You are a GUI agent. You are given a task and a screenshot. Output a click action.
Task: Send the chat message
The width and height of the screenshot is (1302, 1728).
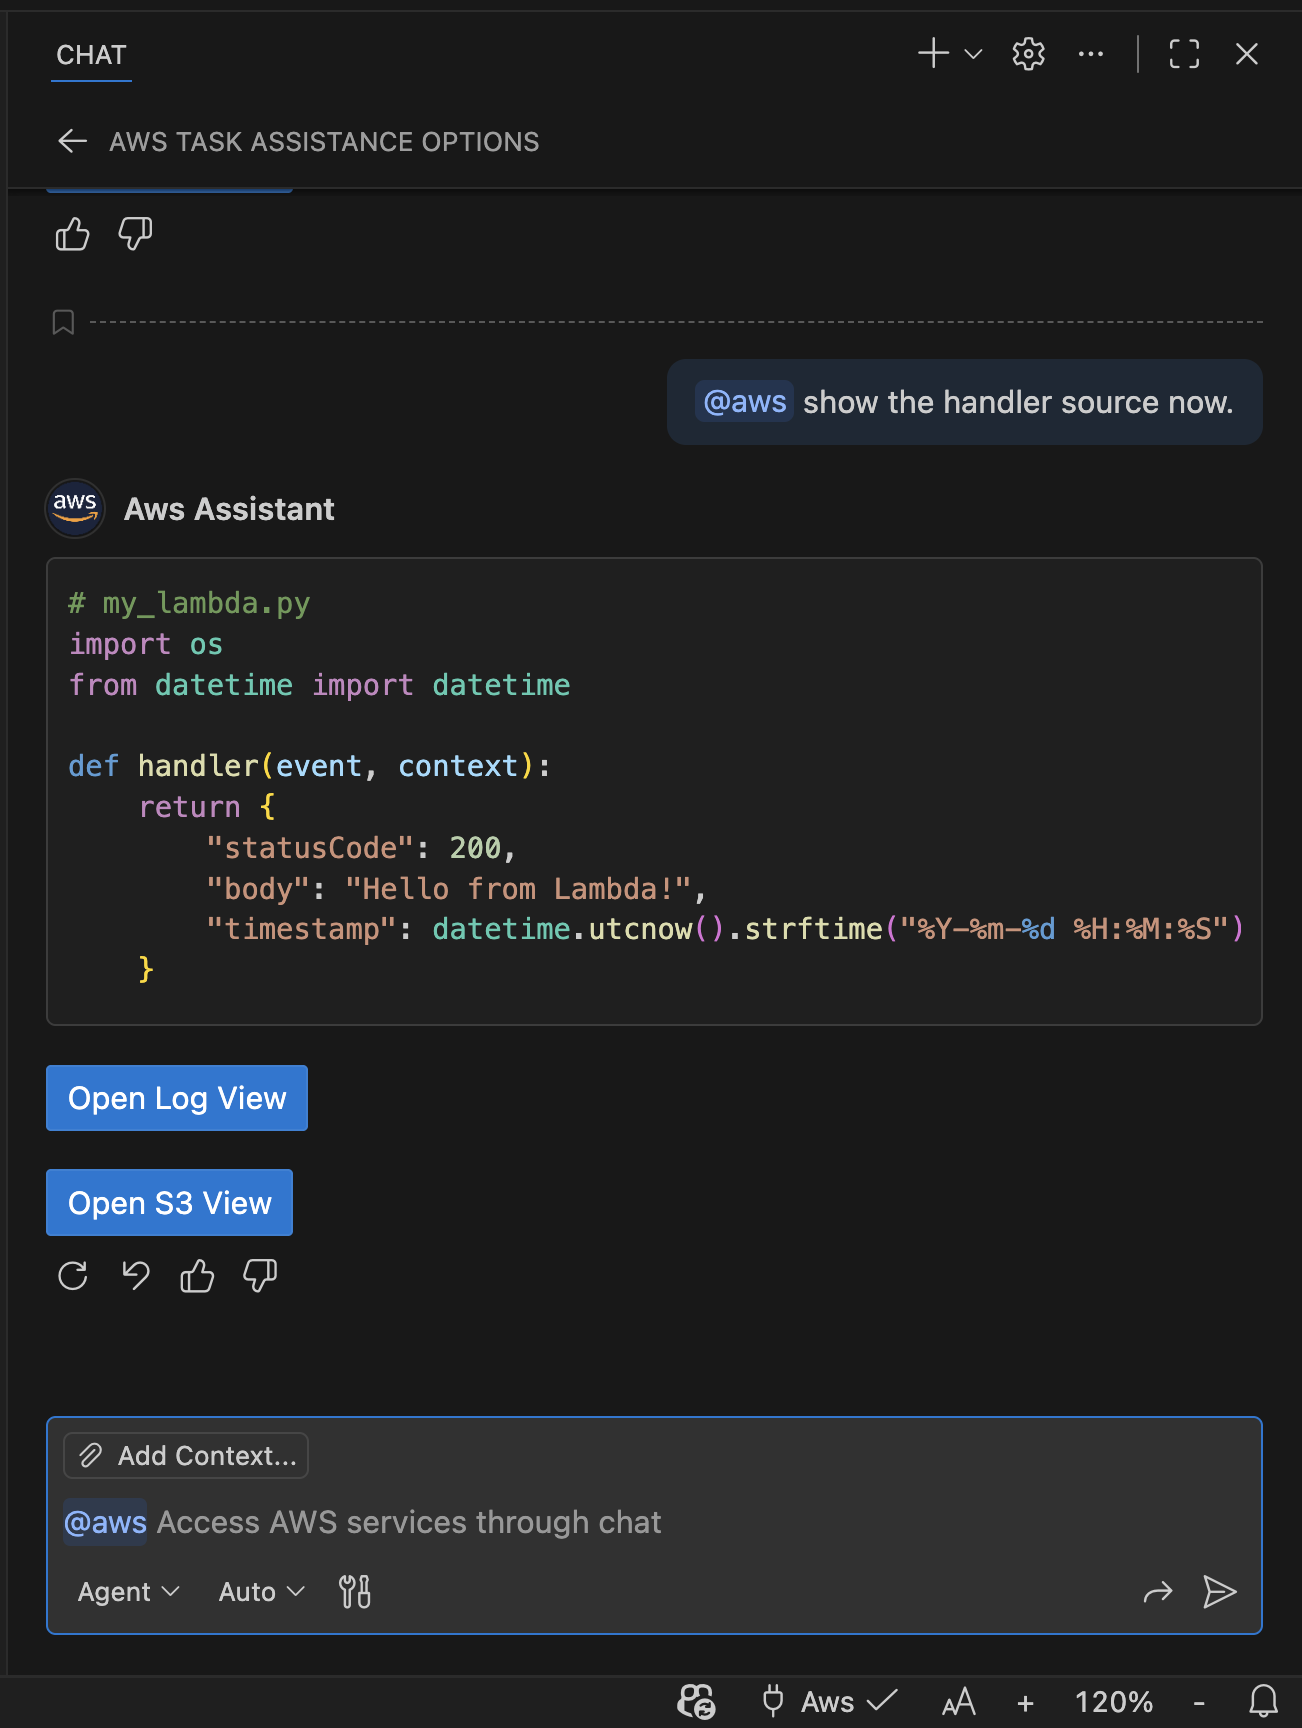coord(1219,1592)
